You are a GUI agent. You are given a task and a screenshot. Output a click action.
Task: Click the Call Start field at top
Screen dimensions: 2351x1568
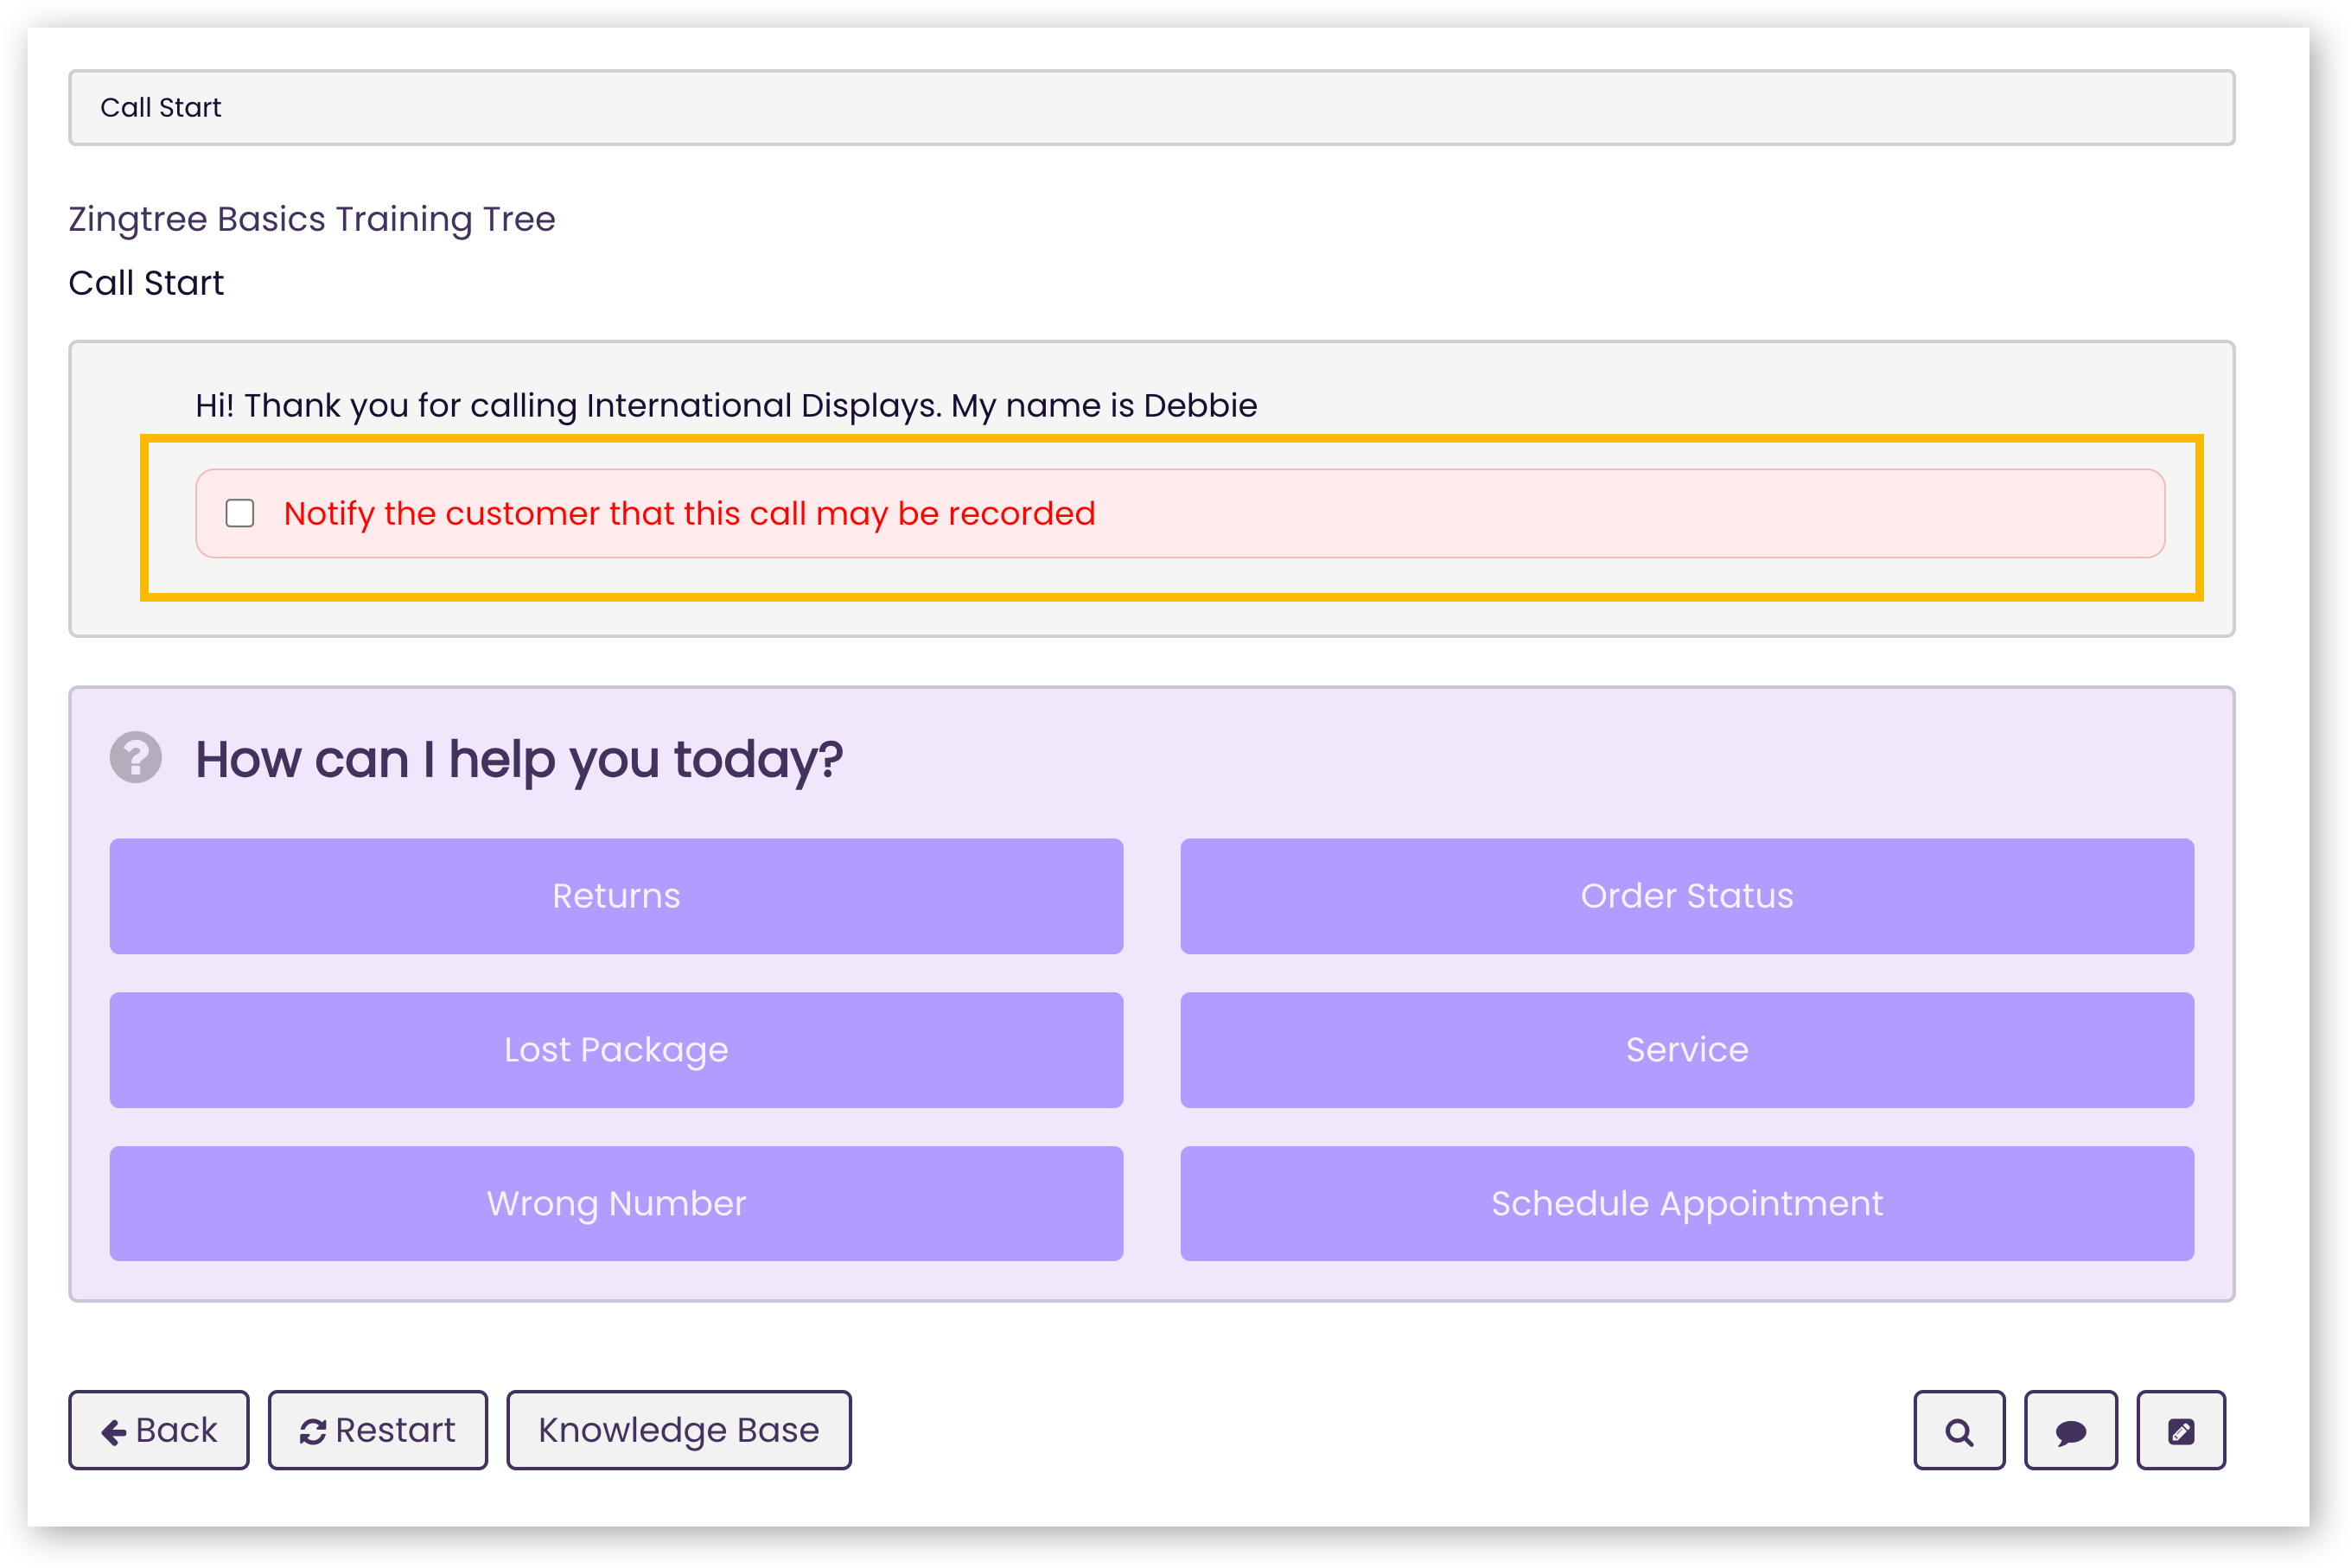click(x=1150, y=107)
